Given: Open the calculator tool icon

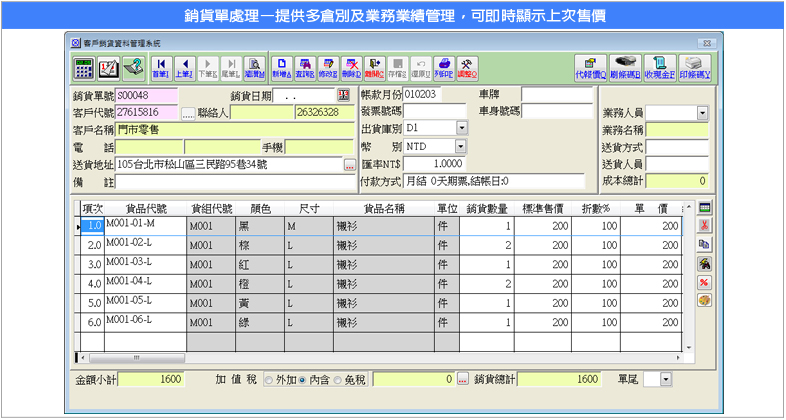Looking at the screenshot, I should (84, 67).
